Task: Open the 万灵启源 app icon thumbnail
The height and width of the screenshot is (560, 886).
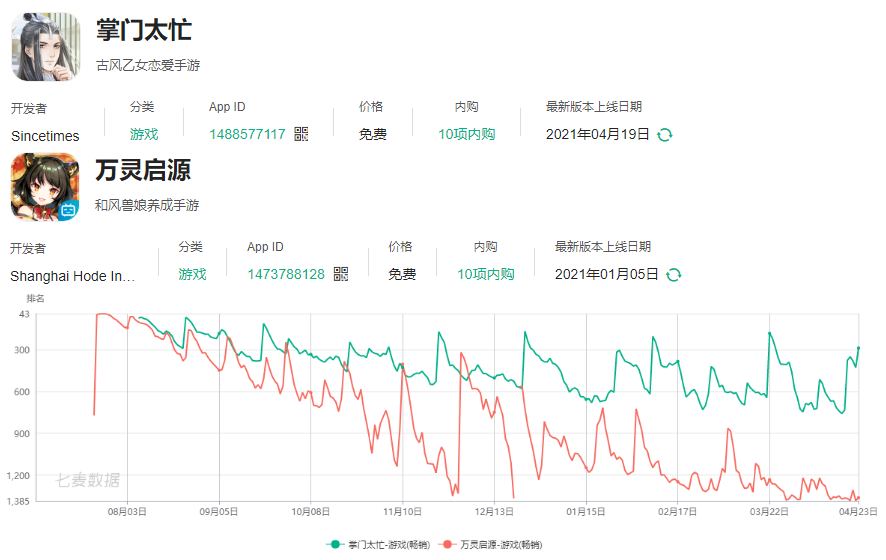Action: (x=45, y=187)
